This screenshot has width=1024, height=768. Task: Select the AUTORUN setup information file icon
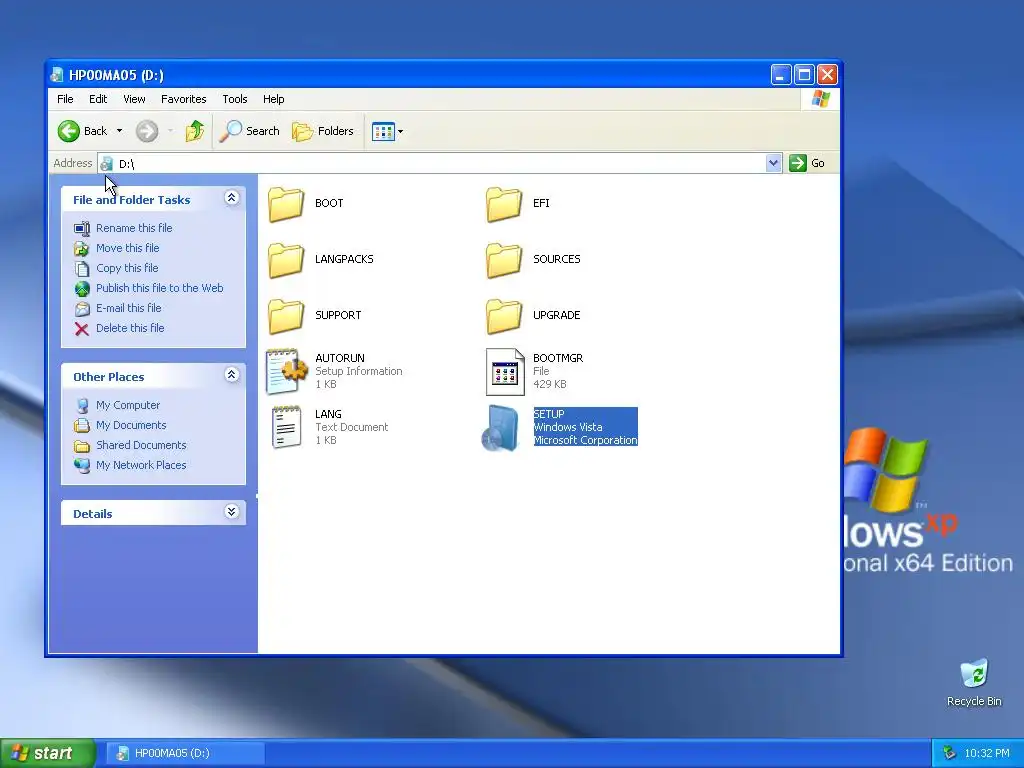tap(286, 372)
